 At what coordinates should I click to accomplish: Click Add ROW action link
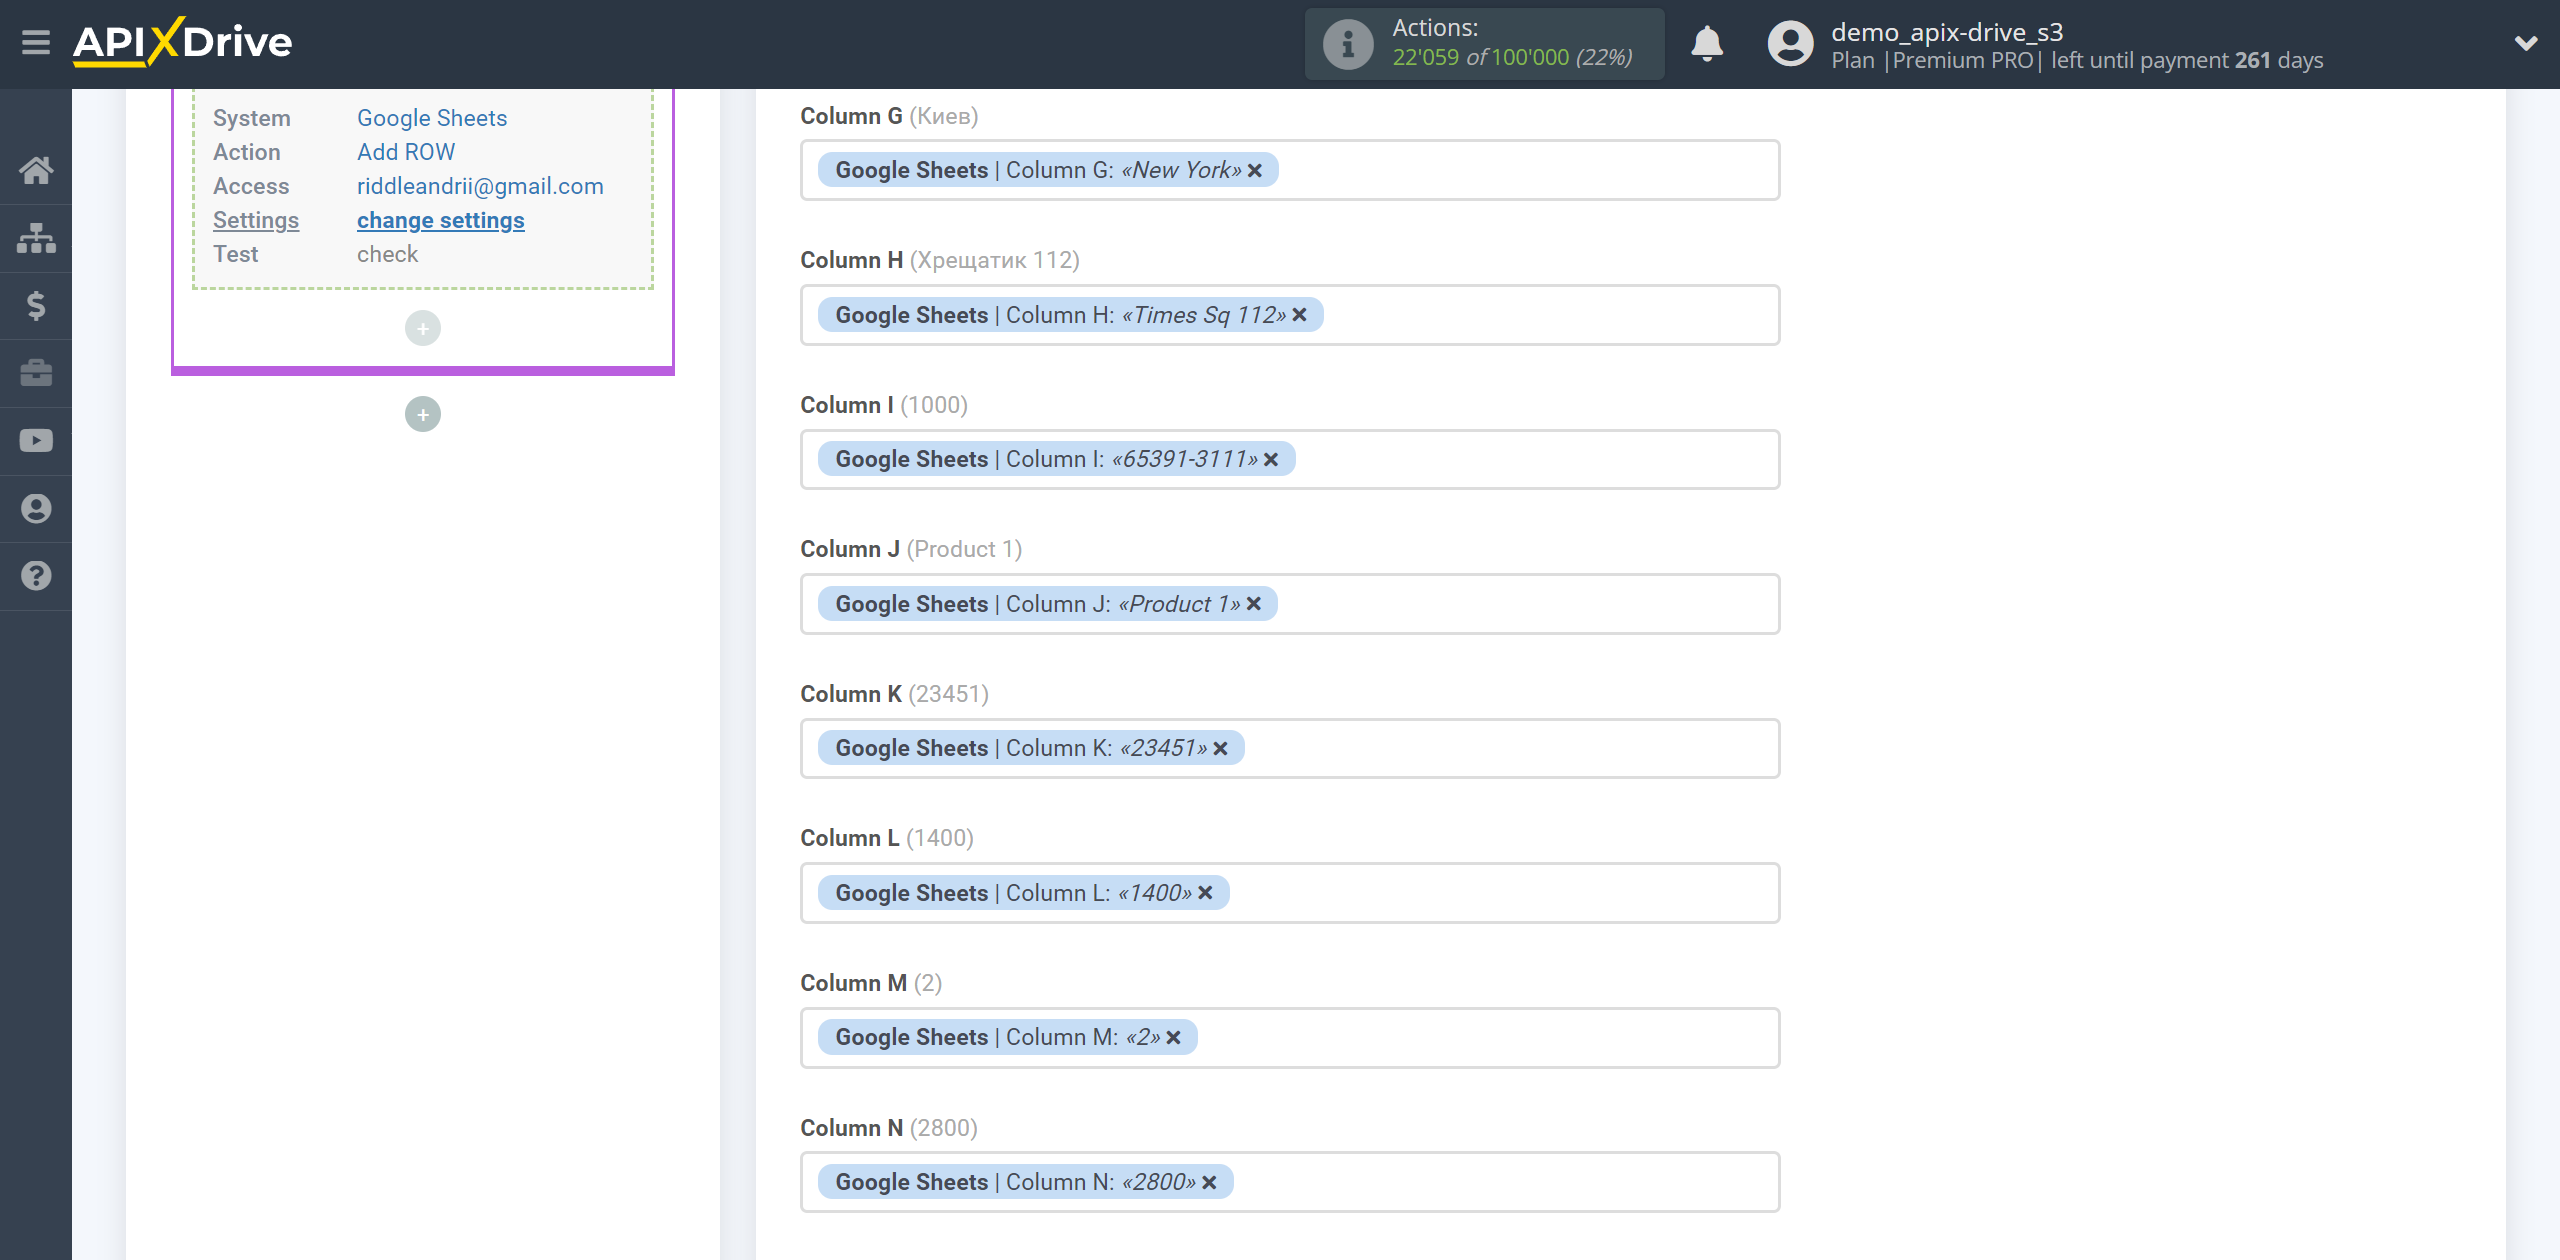[406, 152]
